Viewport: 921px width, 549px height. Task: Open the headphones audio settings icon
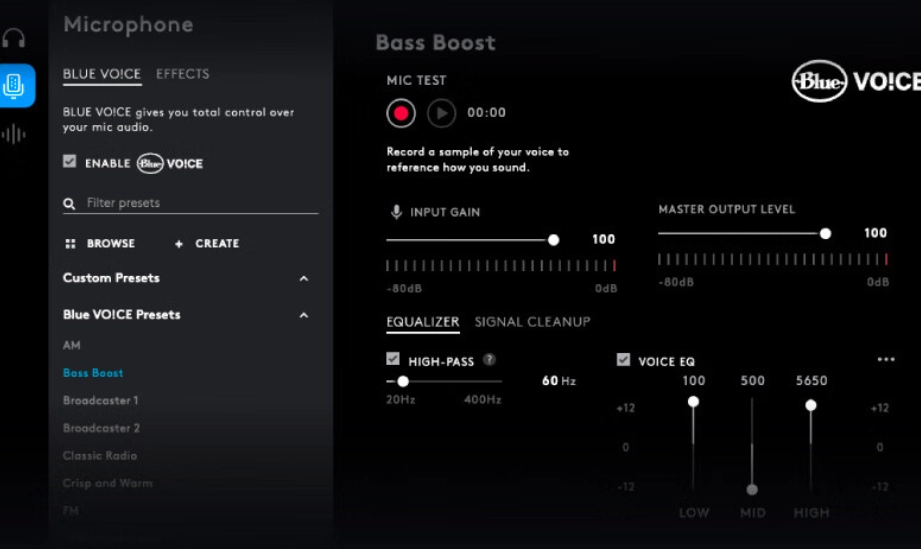[x=14, y=38]
